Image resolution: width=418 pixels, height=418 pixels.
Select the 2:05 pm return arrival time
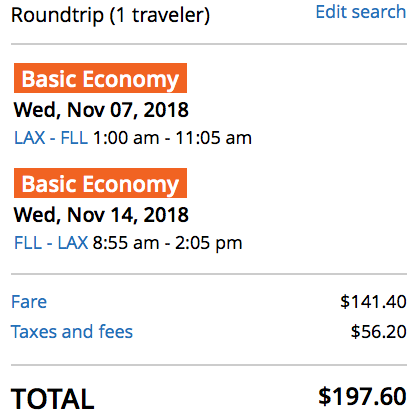tap(209, 243)
